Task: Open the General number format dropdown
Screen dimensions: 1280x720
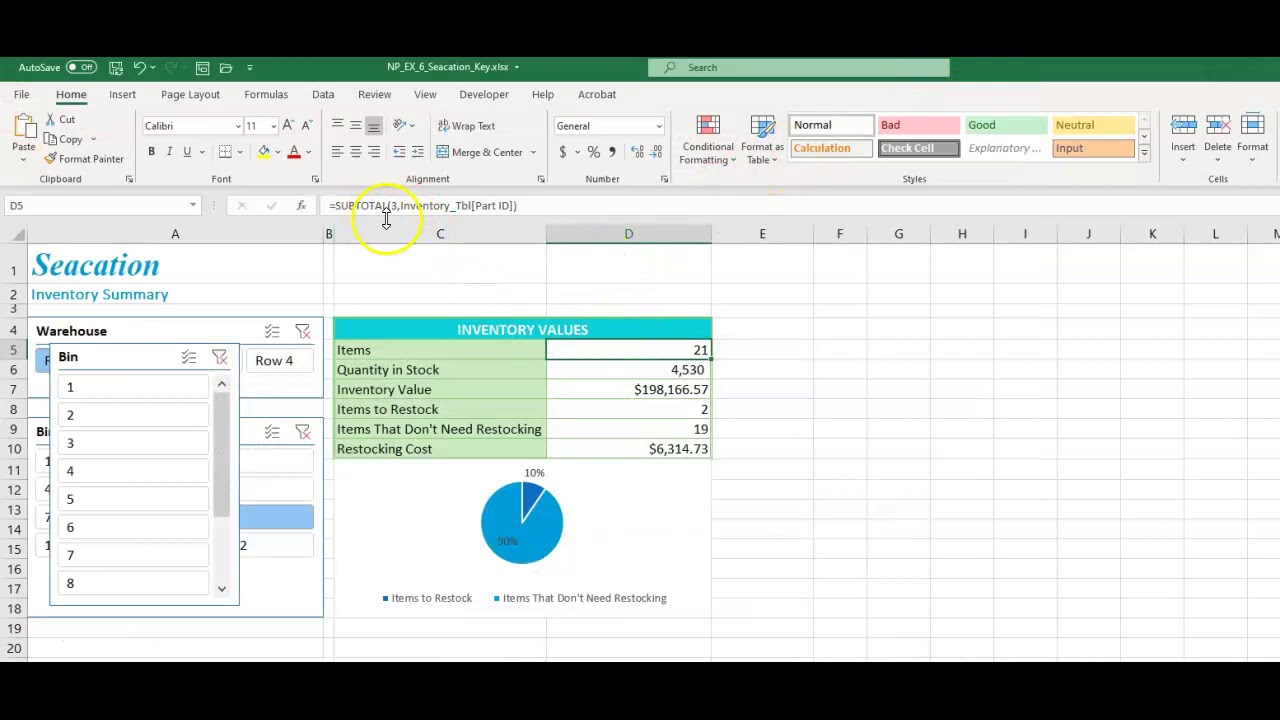Action: [659, 126]
